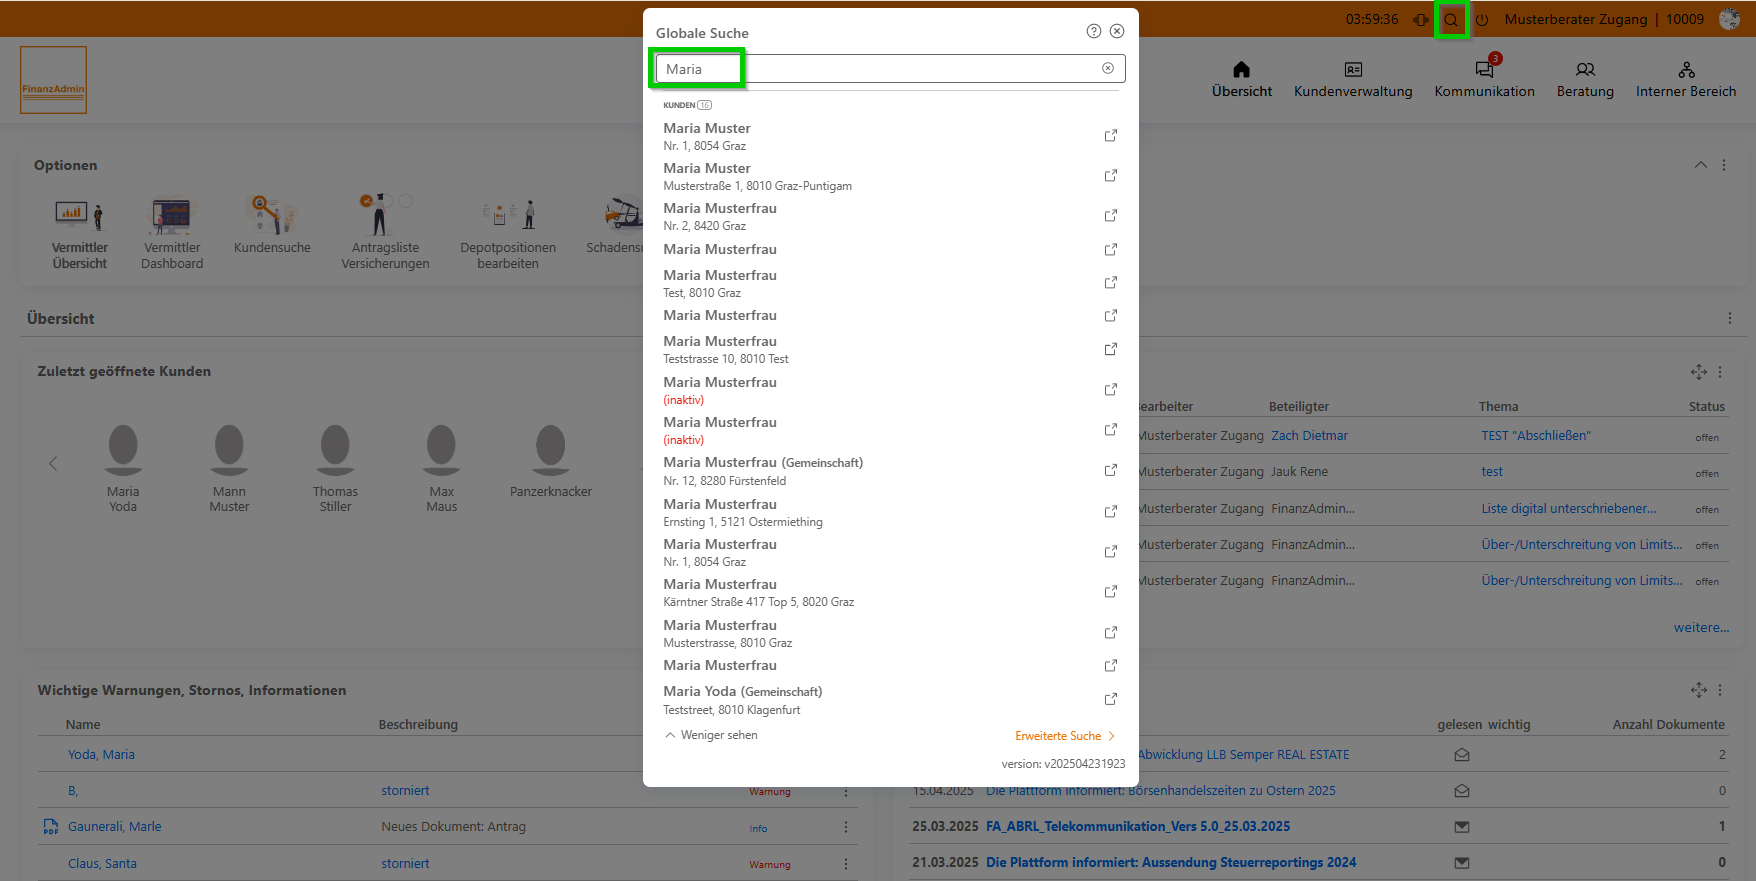The height and width of the screenshot is (881, 1756).
Task: Click the global search magnifier icon
Action: [1450, 20]
